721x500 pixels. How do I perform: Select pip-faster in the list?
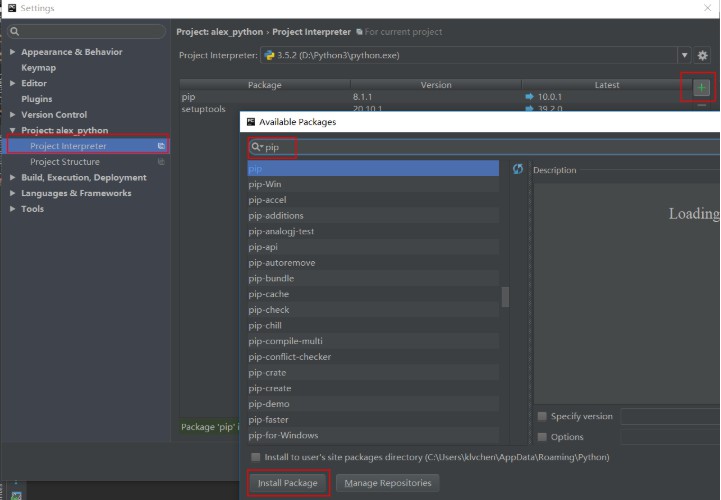coord(373,420)
